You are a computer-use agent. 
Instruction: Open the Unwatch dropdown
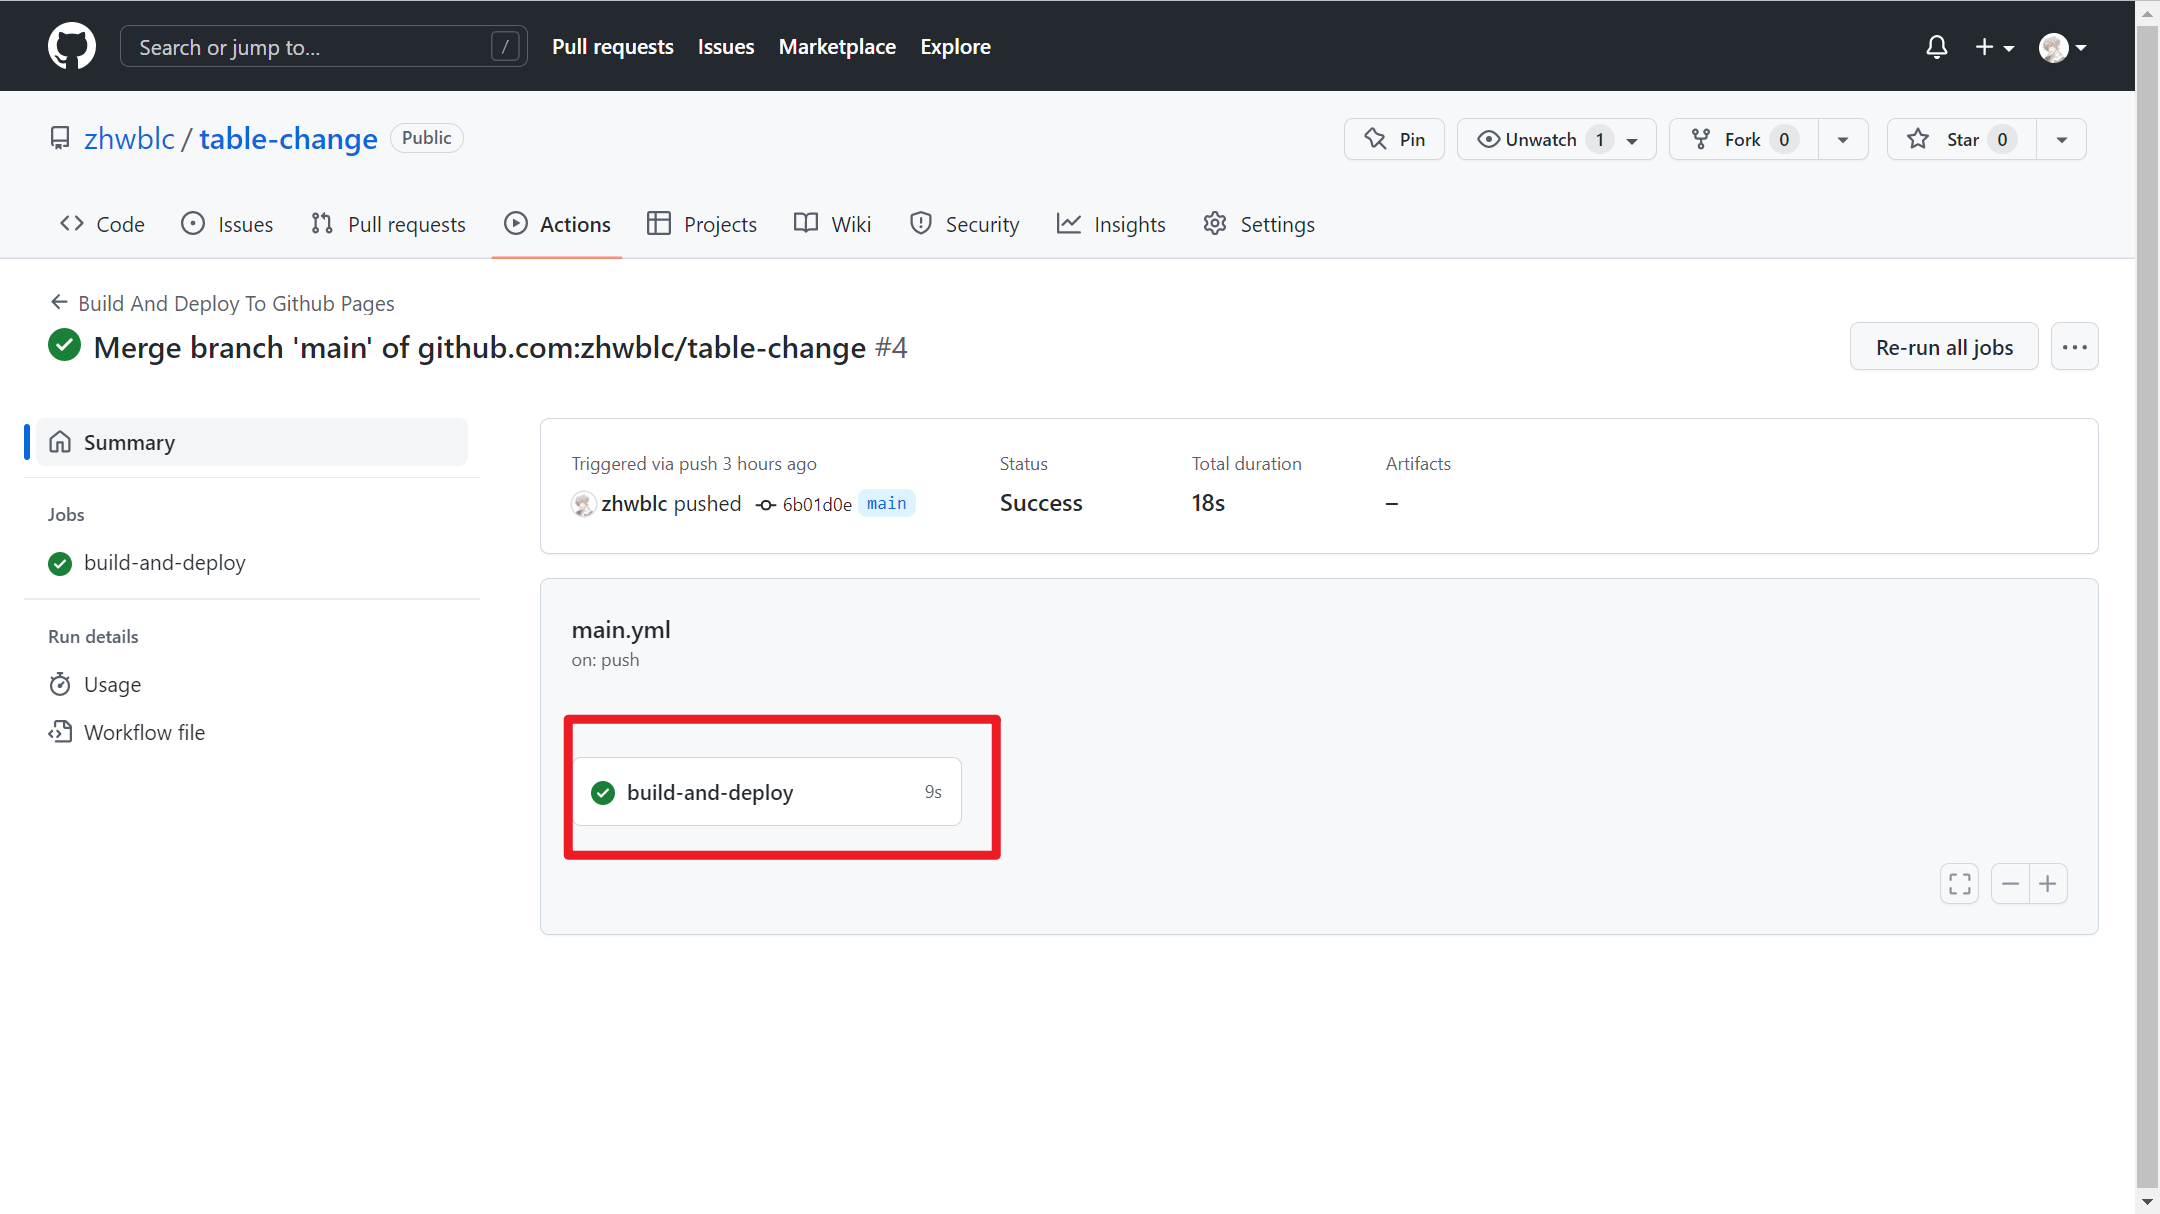(x=1556, y=139)
